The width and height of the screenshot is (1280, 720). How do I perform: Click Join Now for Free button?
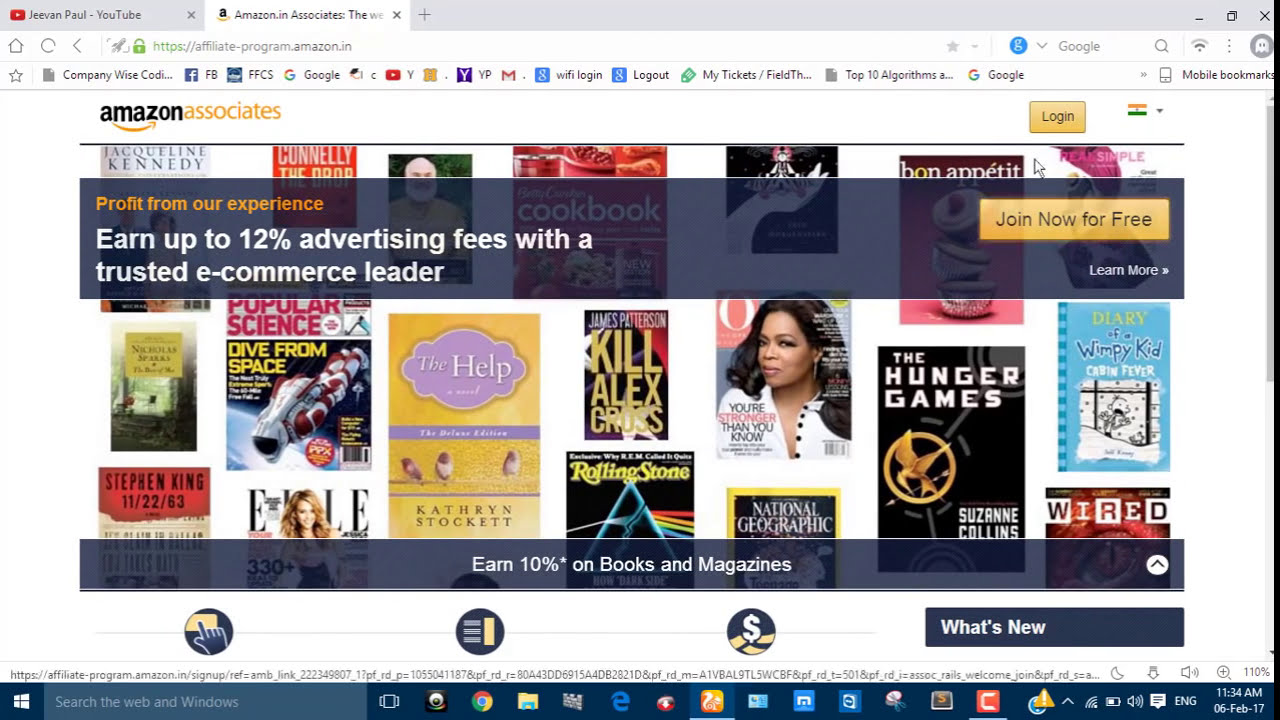click(x=1074, y=220)
